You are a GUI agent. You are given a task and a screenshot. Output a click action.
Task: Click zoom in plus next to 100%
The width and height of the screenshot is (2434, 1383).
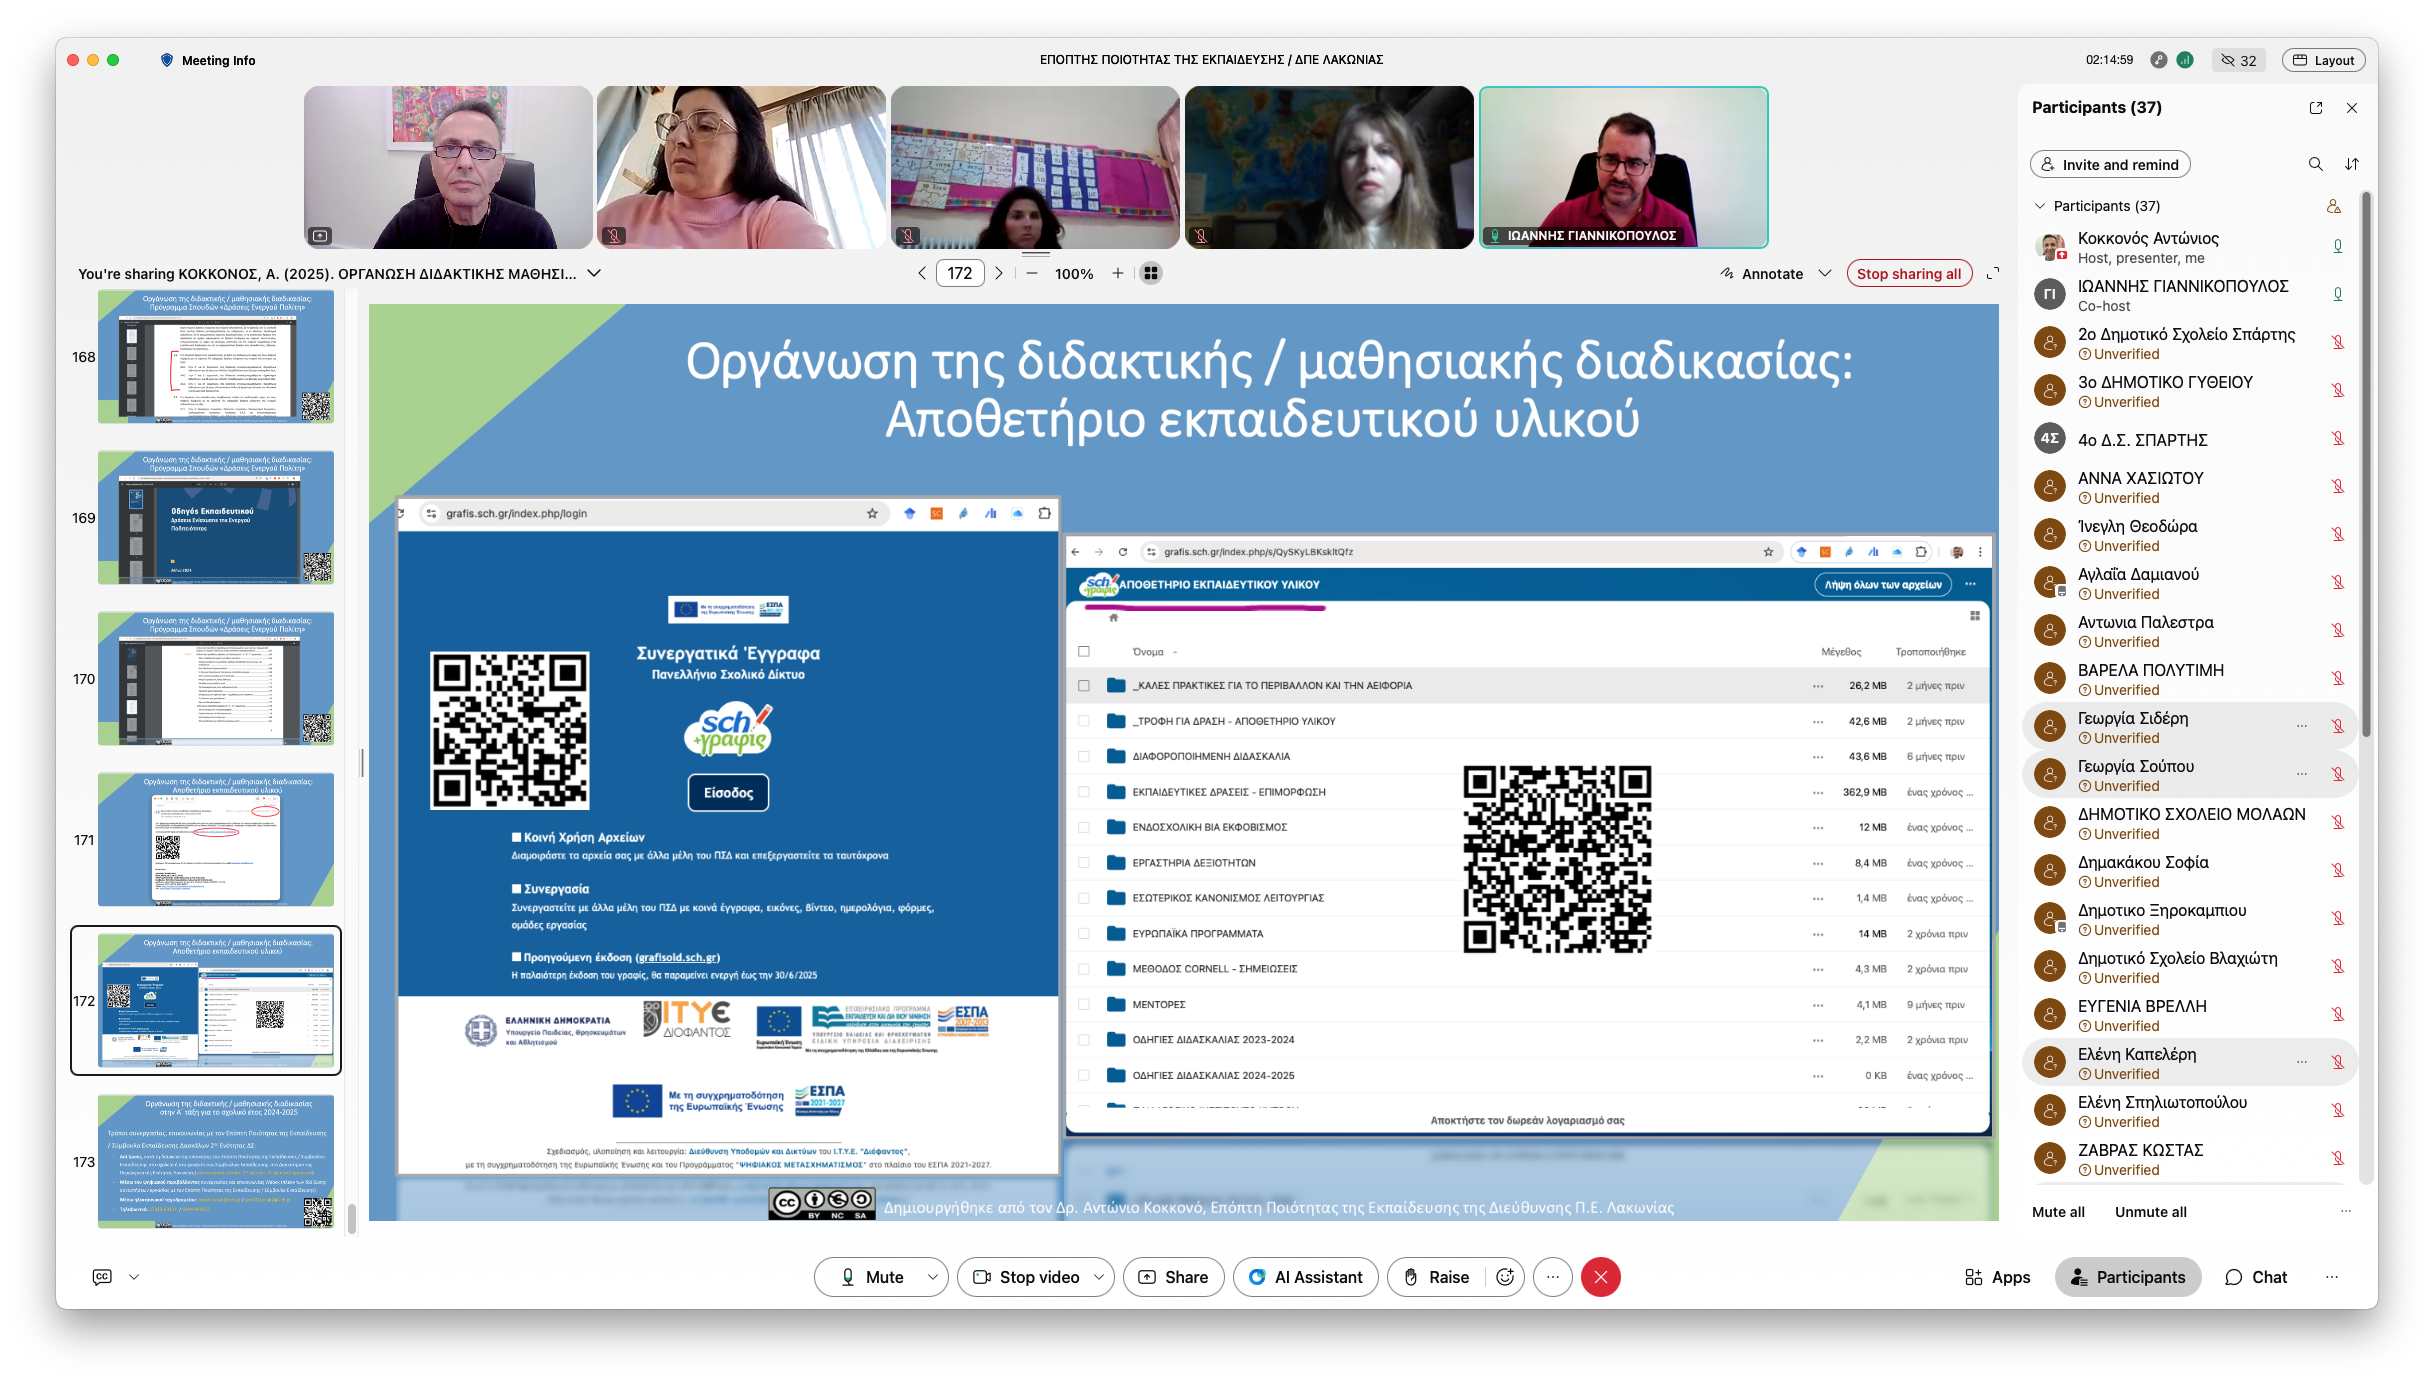click(x=1118, y=273)
